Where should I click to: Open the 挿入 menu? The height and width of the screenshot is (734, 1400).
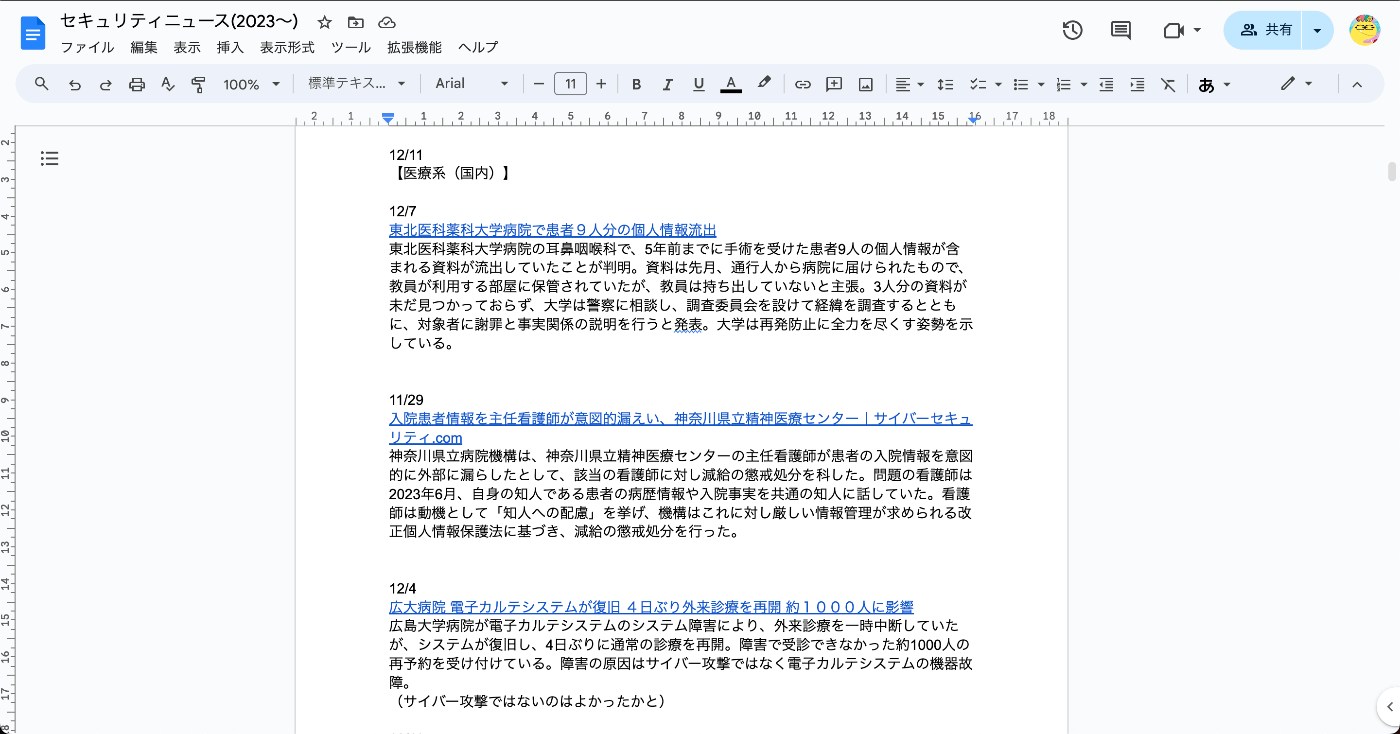pos(230,47)
